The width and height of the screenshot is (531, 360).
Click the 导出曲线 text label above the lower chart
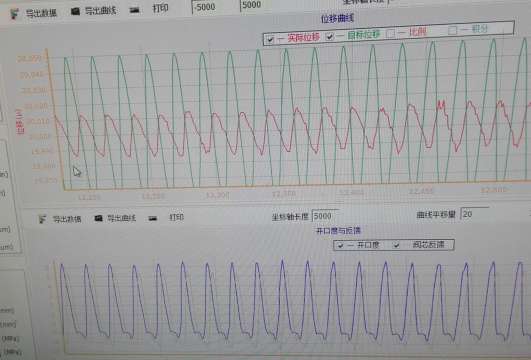point(121,218)
